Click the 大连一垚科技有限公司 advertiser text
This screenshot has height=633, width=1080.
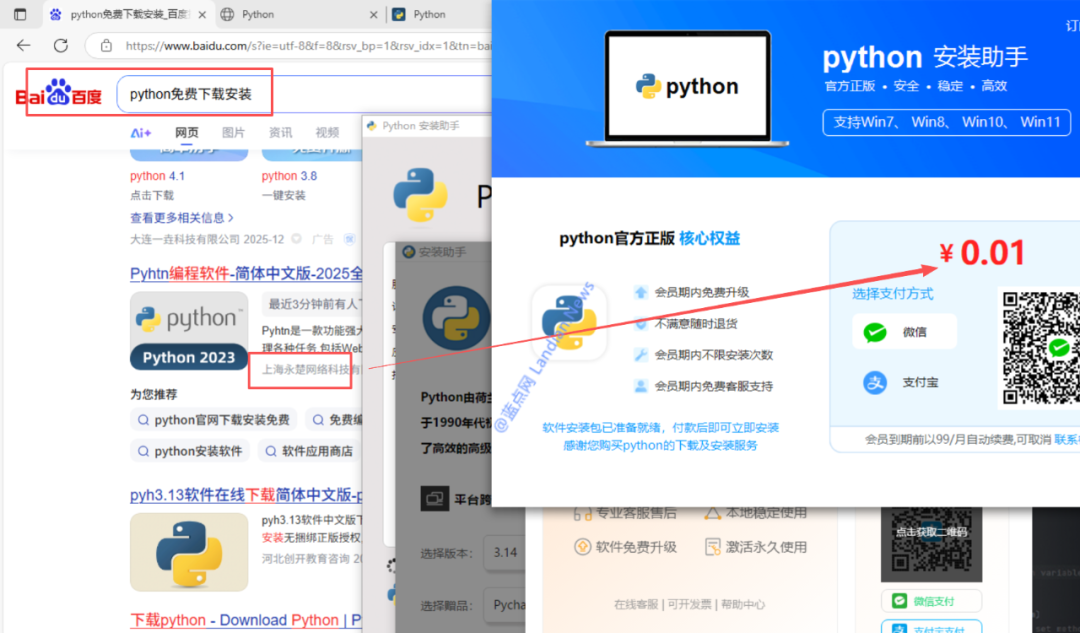pos(185,239)
